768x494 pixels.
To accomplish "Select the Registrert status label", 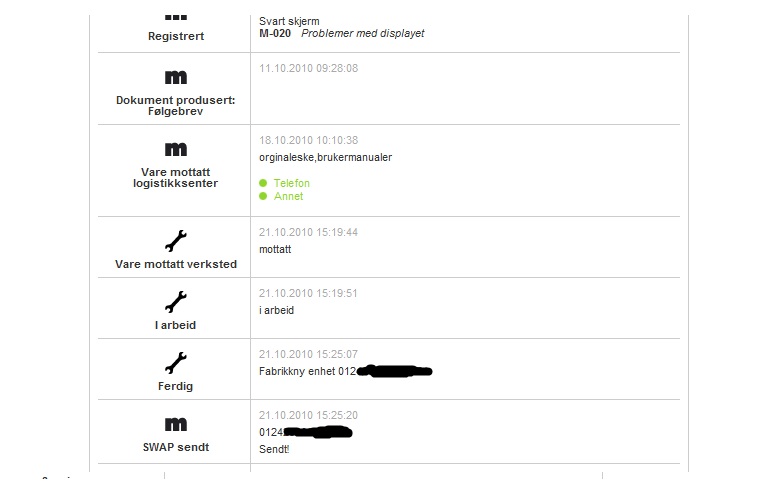I will click(176, 36).
